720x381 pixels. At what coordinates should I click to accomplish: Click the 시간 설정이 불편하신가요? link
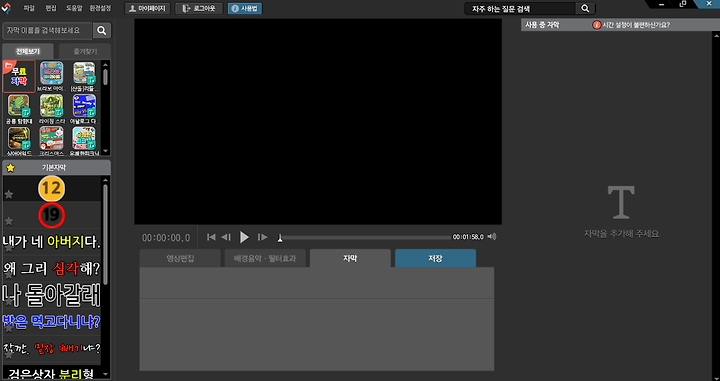coord(636,25)
